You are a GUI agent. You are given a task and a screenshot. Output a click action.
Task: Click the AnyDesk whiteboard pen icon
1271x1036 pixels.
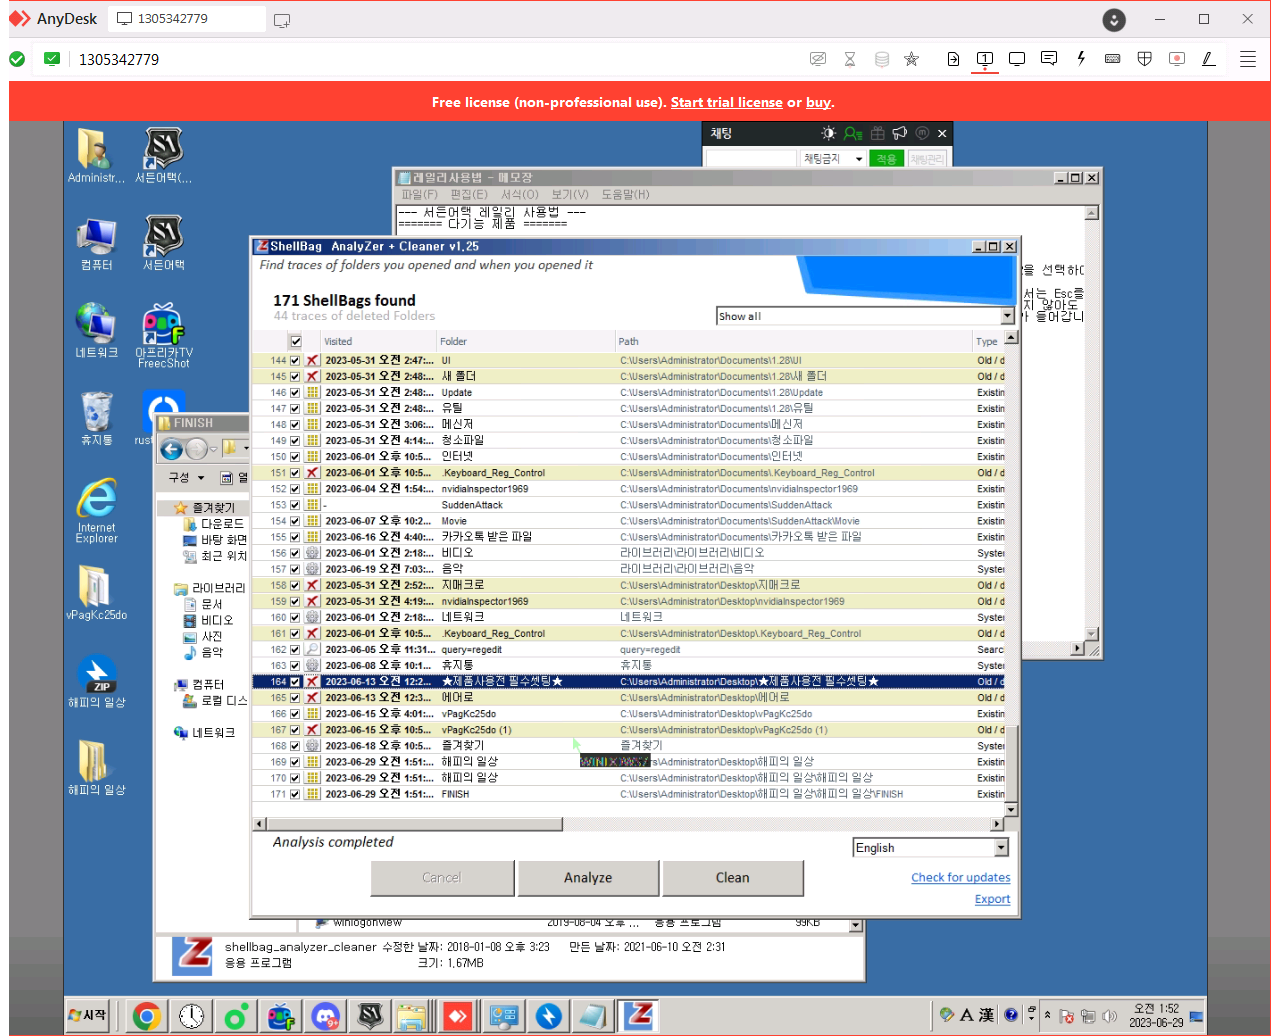pyautogui.click(x=1208, y=59)
